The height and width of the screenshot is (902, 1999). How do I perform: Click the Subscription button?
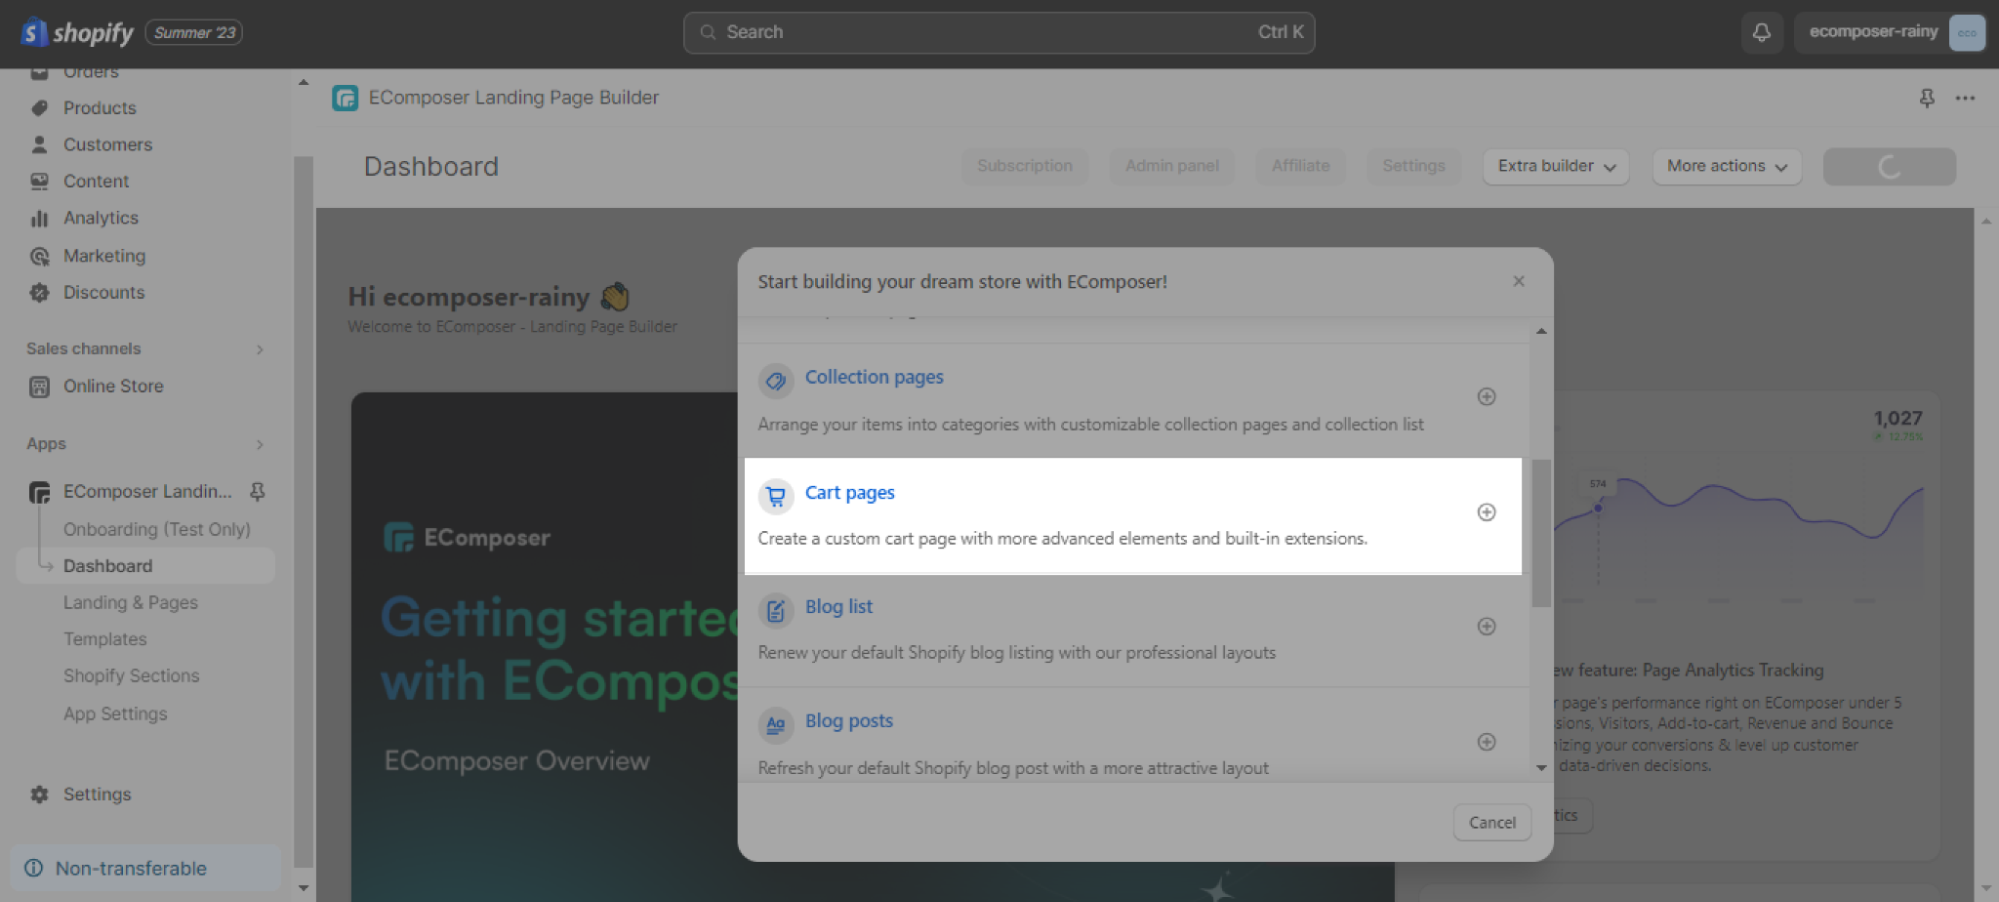tap(1025, 166)
